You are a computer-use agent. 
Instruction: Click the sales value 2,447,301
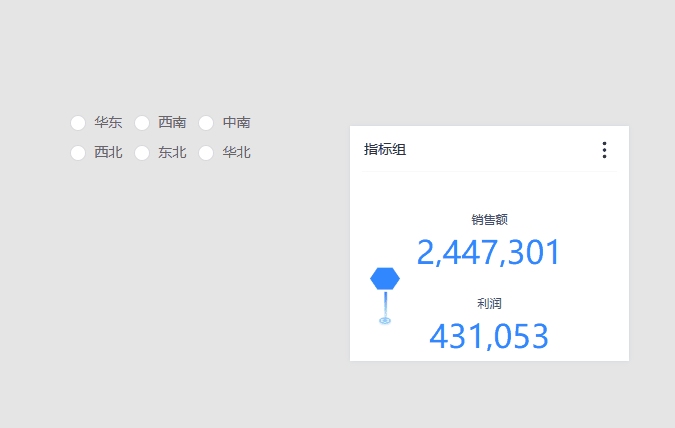[x=489, y=253]
